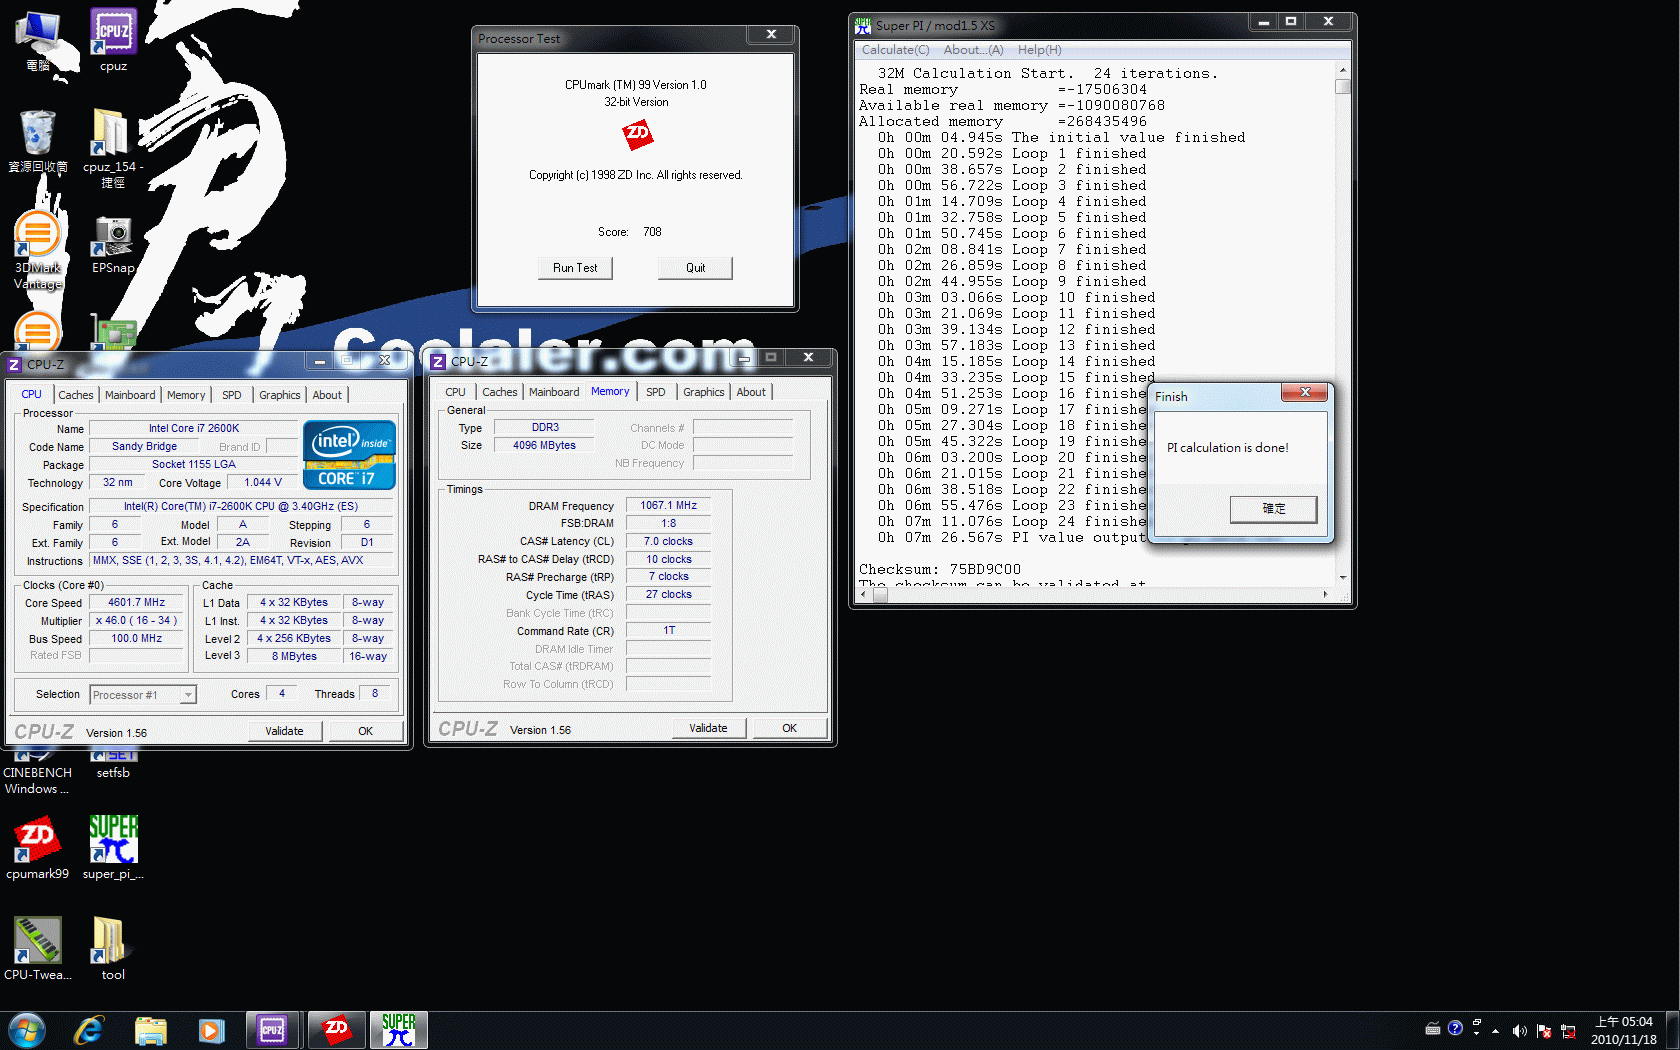
Task: Click the network tray icon
Action: tap(1568, 1031)
